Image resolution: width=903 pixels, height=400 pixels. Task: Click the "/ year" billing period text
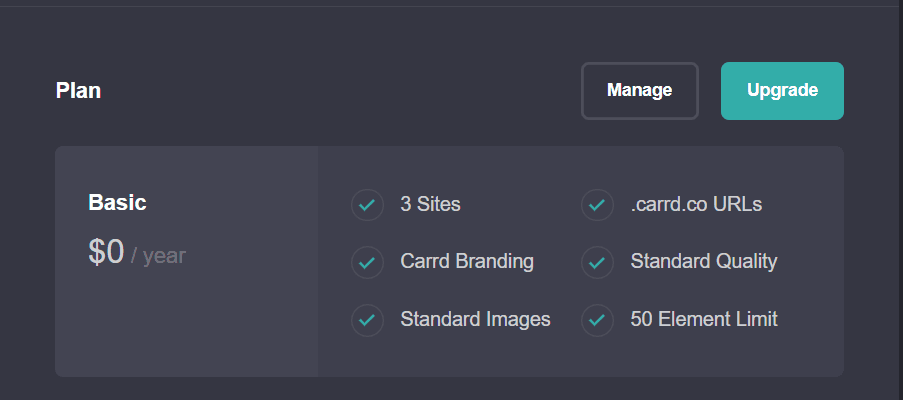click(x=158, y=256)
